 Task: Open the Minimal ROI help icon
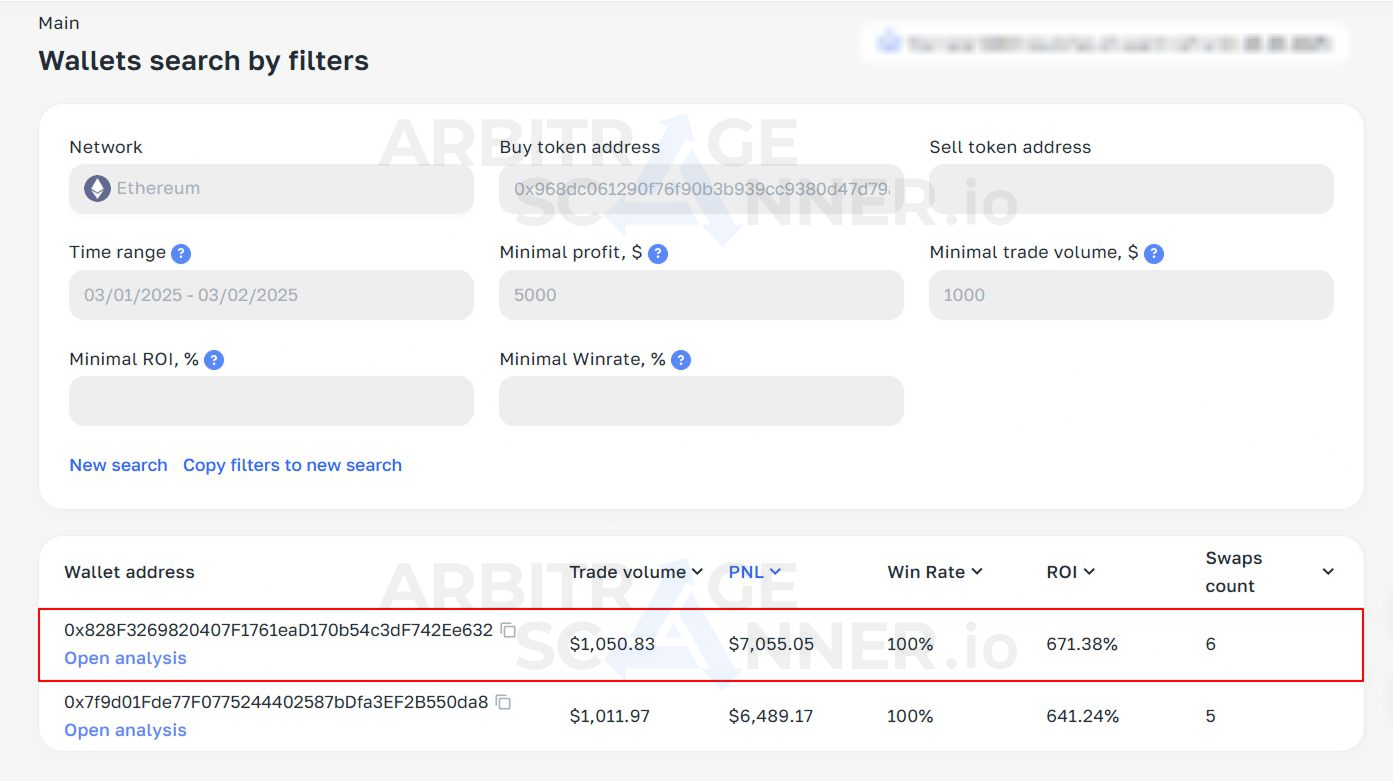[214, 360]
